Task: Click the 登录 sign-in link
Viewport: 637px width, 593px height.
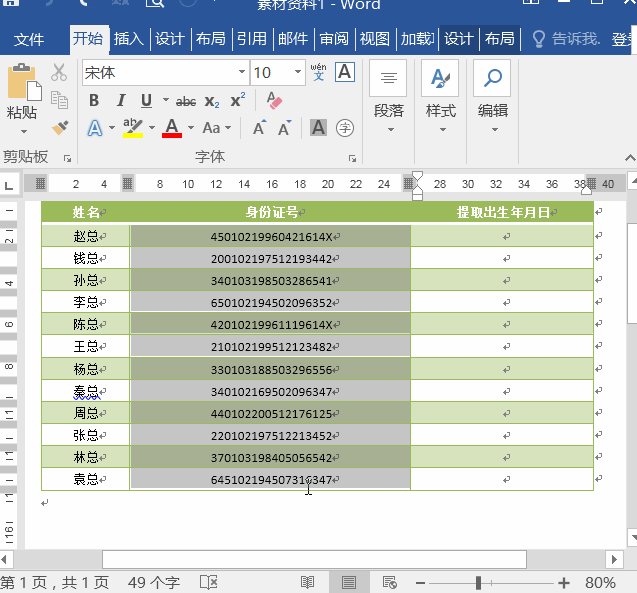Action: pos(624,39)
